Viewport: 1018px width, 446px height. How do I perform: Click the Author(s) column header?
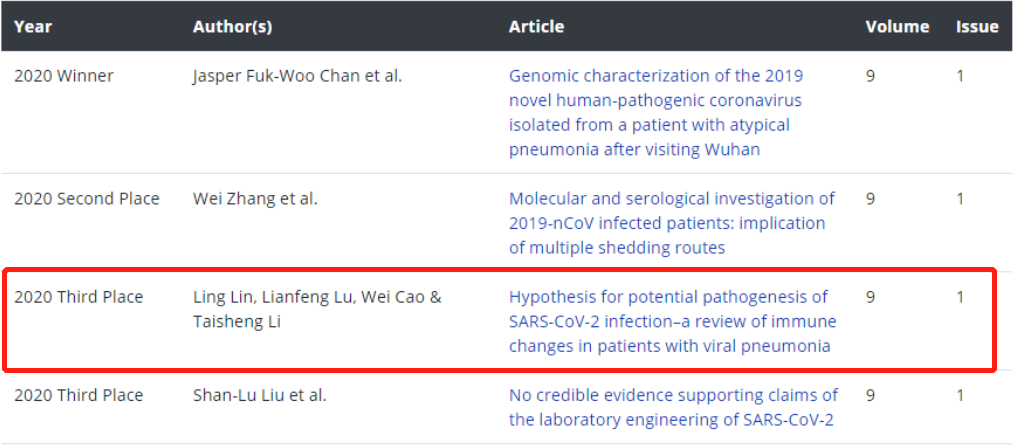coord(232,27)
